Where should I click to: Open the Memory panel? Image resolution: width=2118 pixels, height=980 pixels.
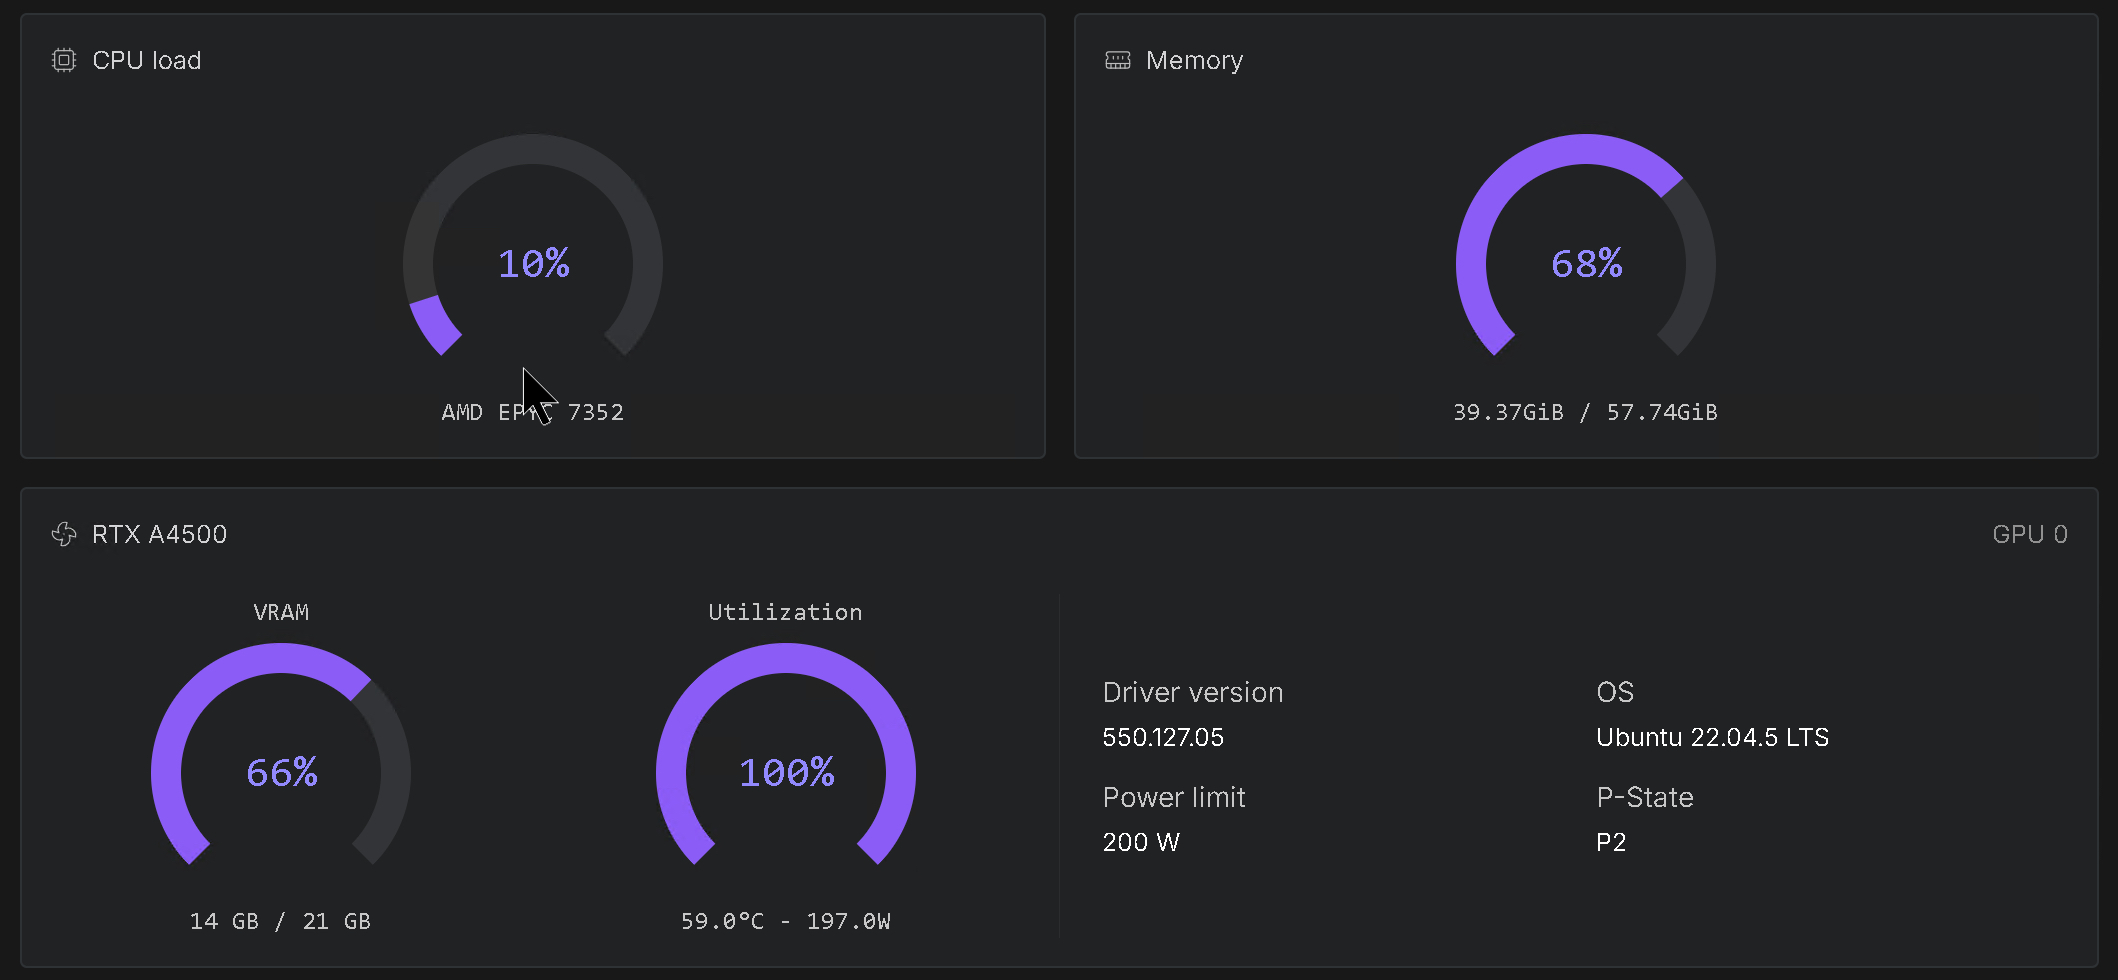click(x=1585, y=235)
